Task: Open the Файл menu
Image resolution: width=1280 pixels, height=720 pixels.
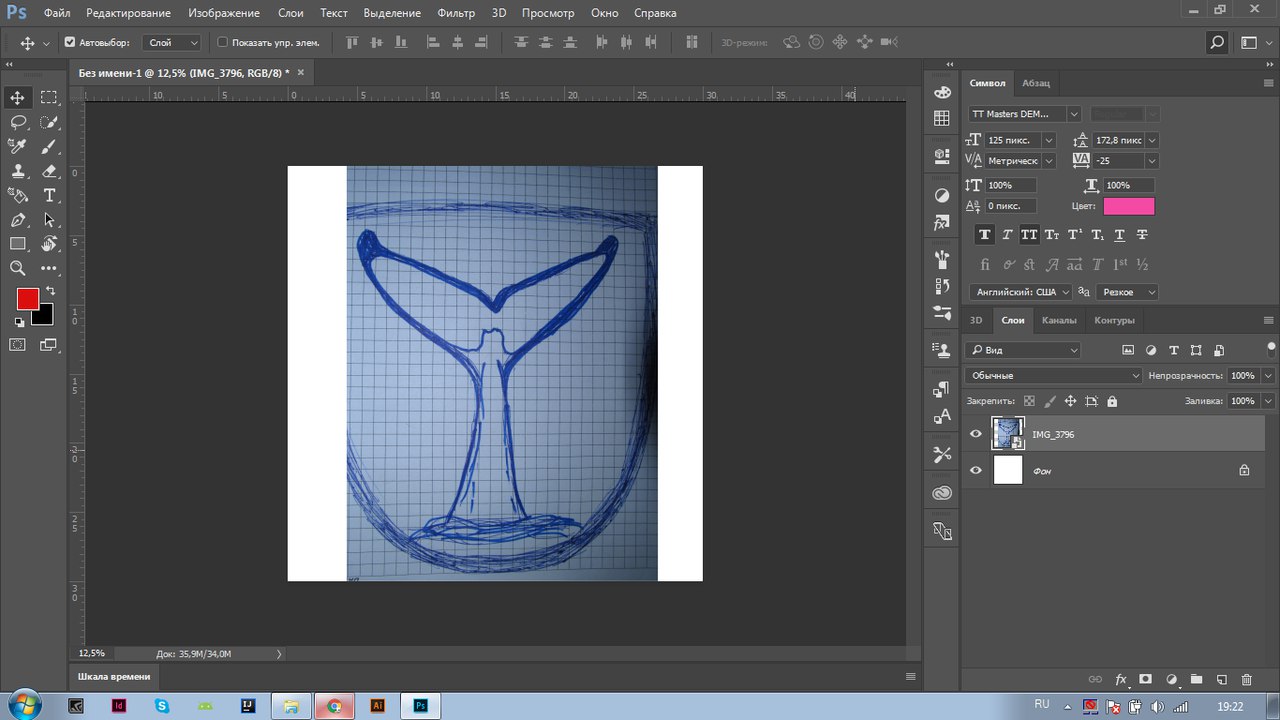Action: 57,13
